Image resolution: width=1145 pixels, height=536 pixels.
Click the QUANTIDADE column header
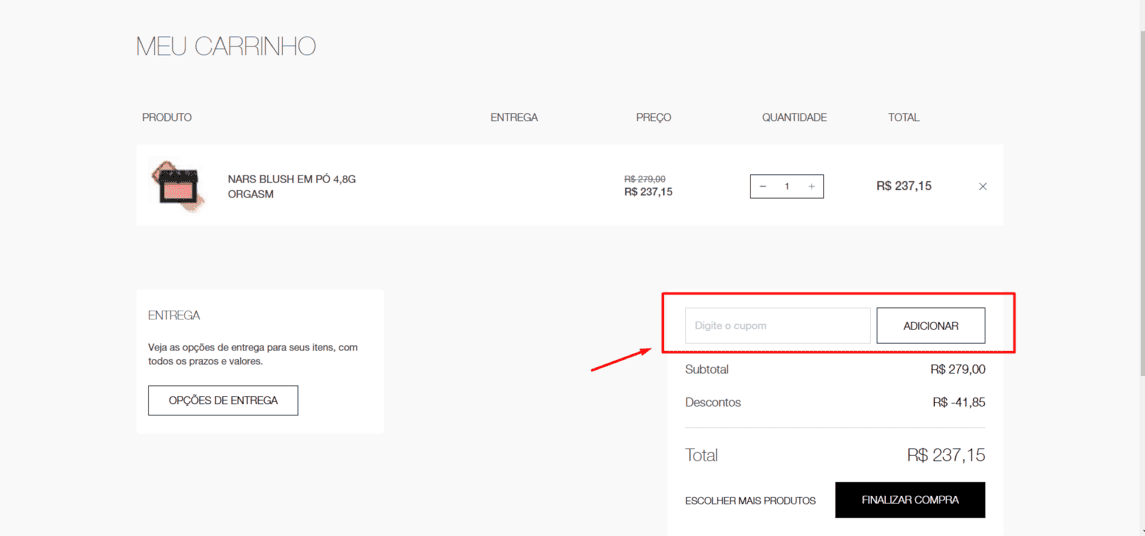point(794,117)
